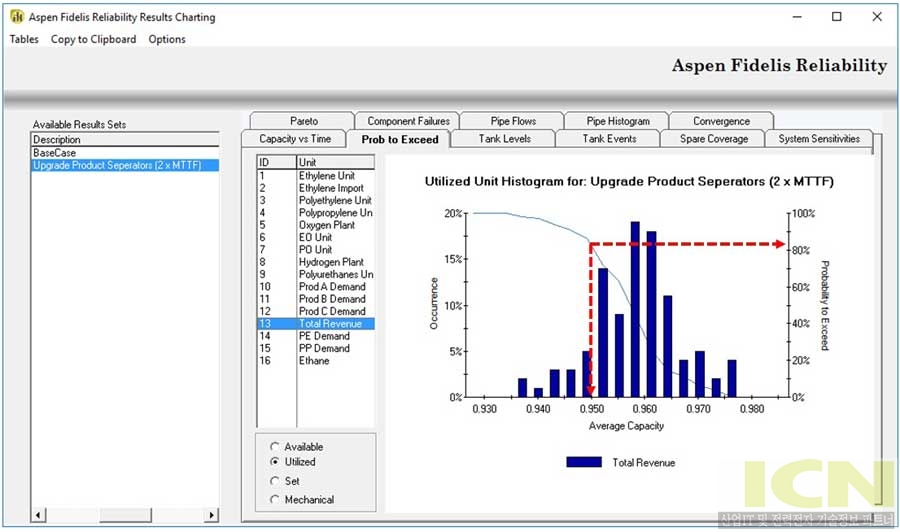
Task: Select BaseCase results set
Action: tap(54, 153)
